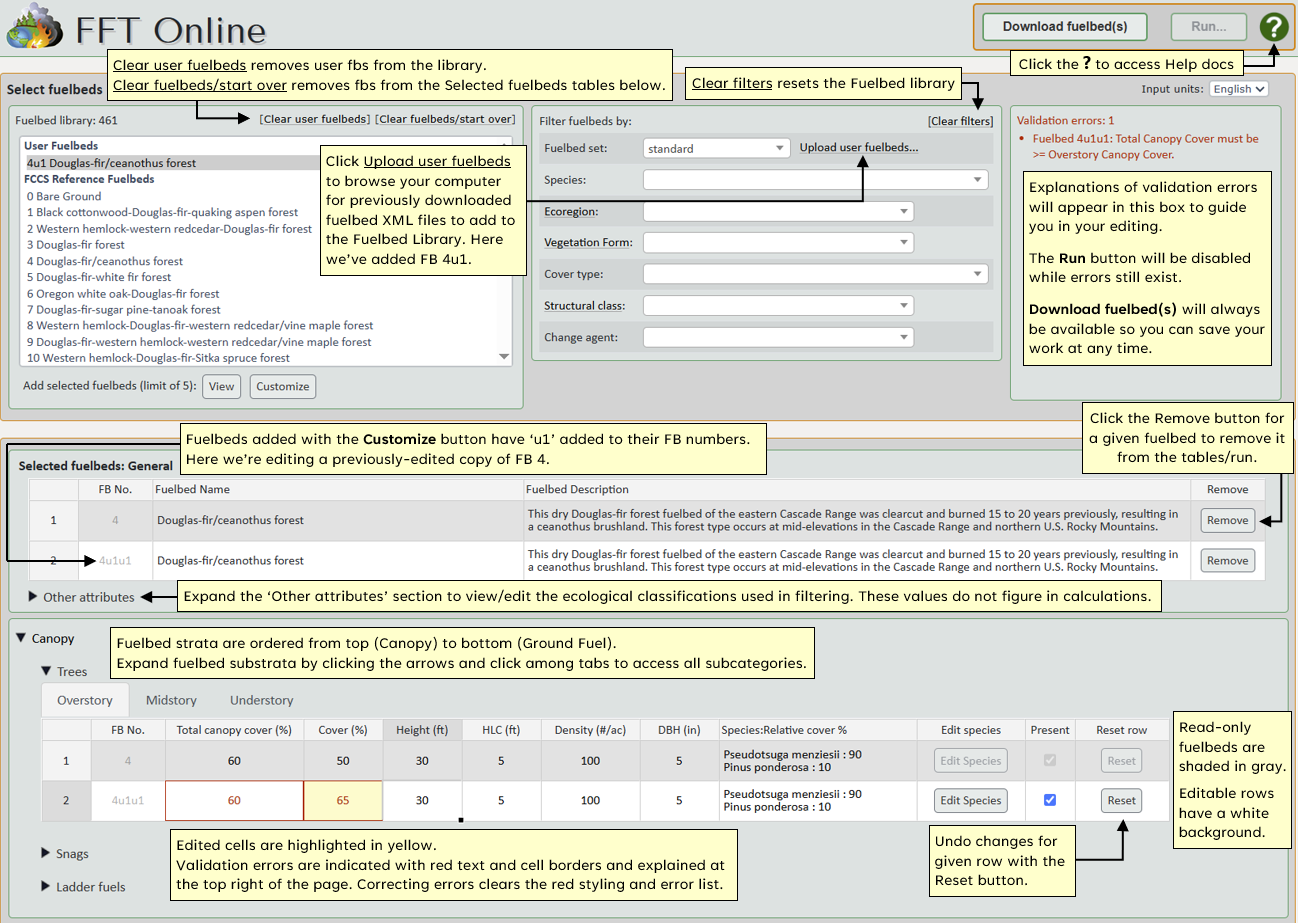Reset the row for fuelbed 4u1u1
This screenshot has width=1298, height=923.
tap(1121, 800)
